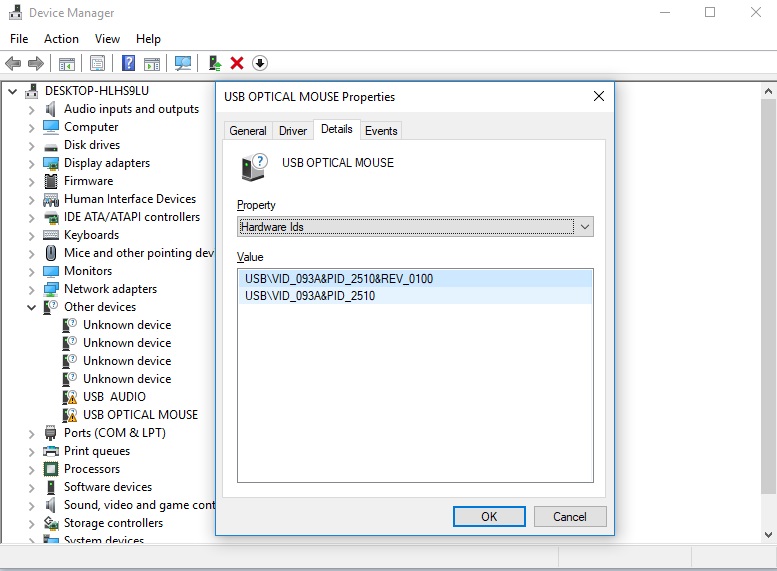This screenshot has width=777, height=571.
Task: Select the Details tab
Action: pyautogui.click(x=336, y=129)
